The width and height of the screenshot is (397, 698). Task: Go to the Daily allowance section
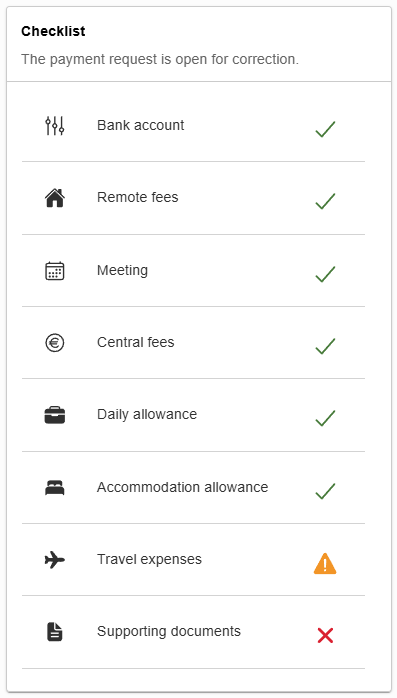click(x=193, y=415)
